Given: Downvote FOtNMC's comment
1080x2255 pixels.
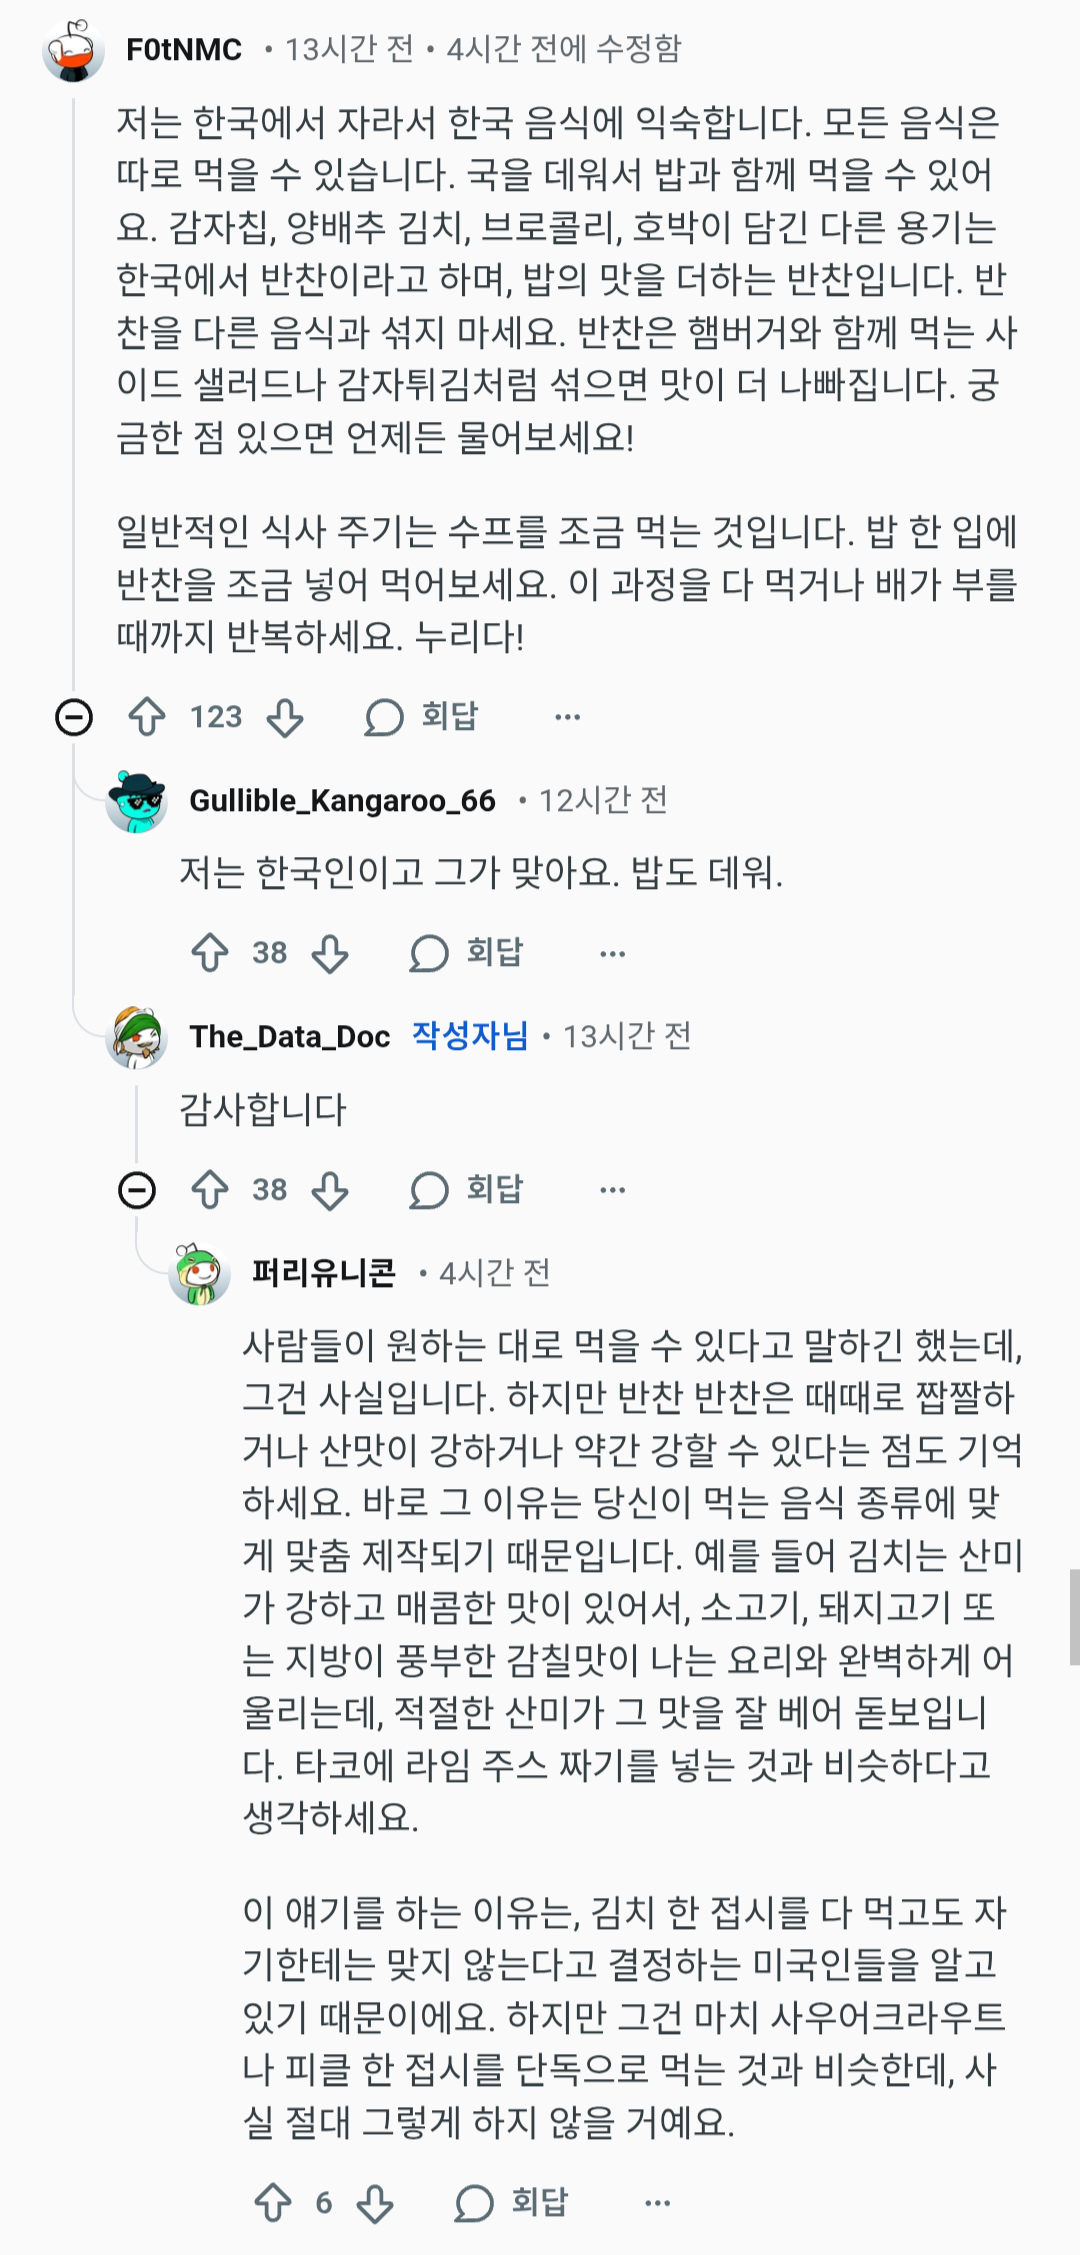Looking at the screenshot, I should pos(286,717).
